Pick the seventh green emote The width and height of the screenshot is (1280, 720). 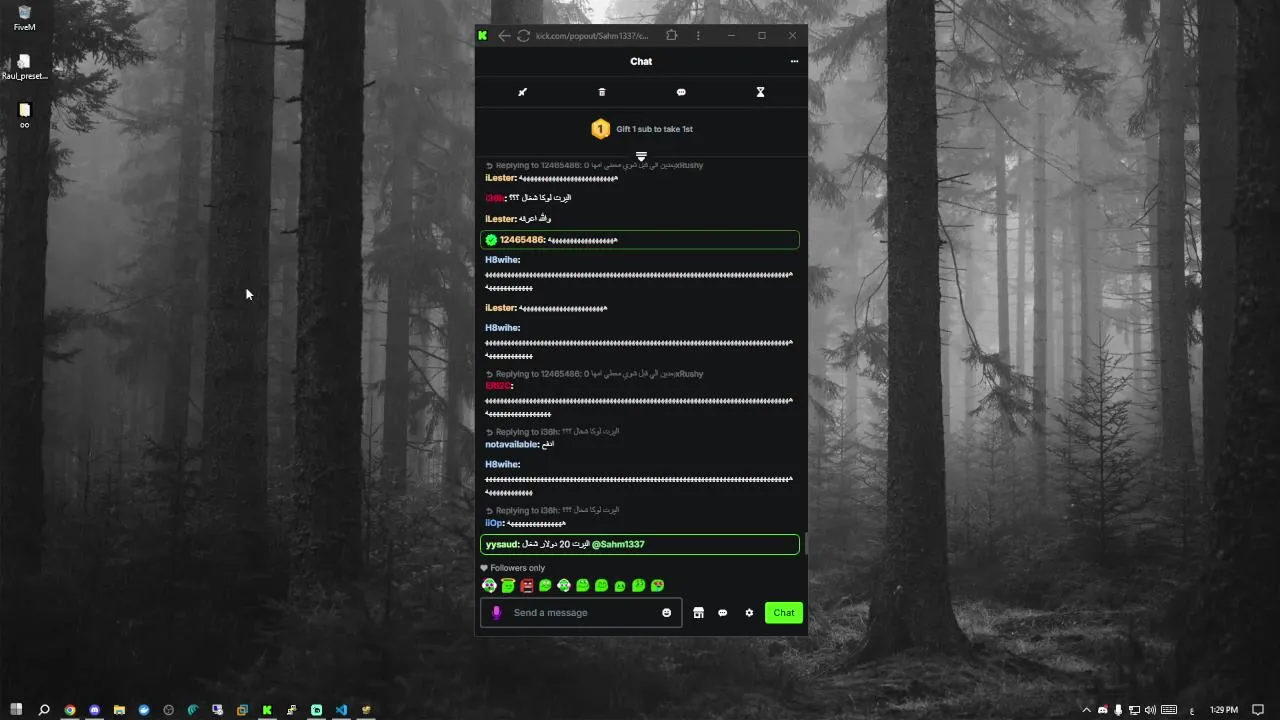point(601,586)
